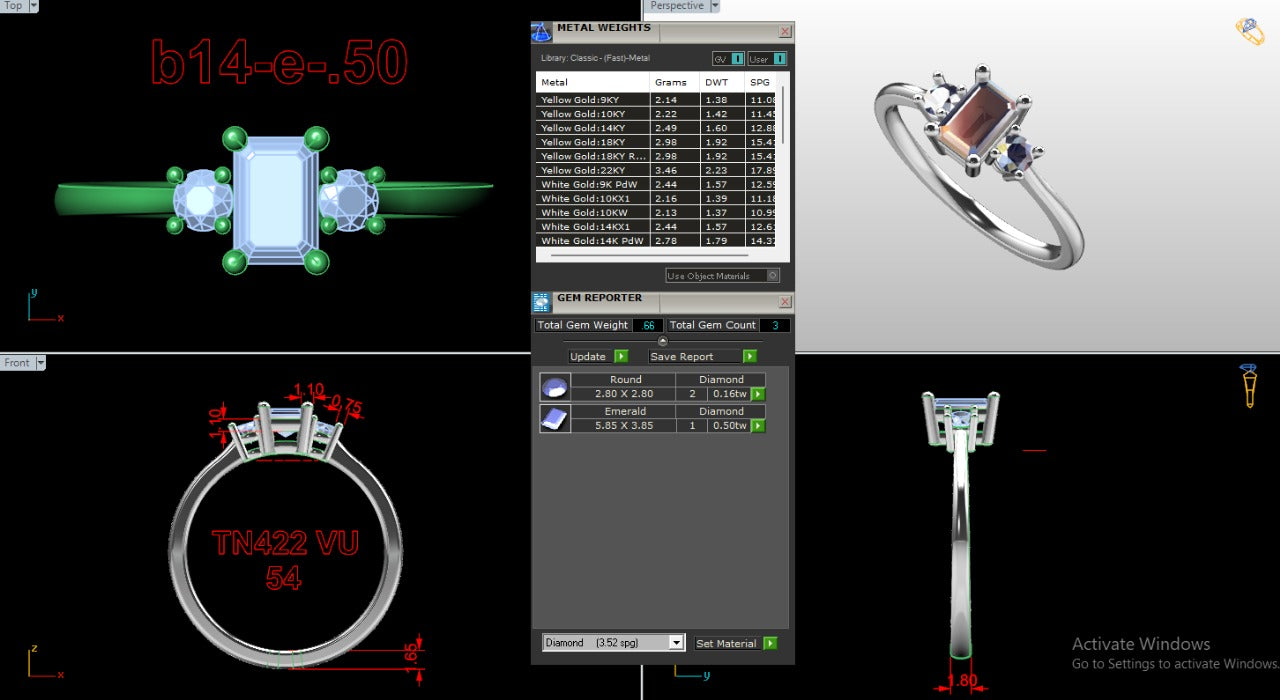1280x700 pixels.
Task: Click the Metal column header
Action: (593, 82)
